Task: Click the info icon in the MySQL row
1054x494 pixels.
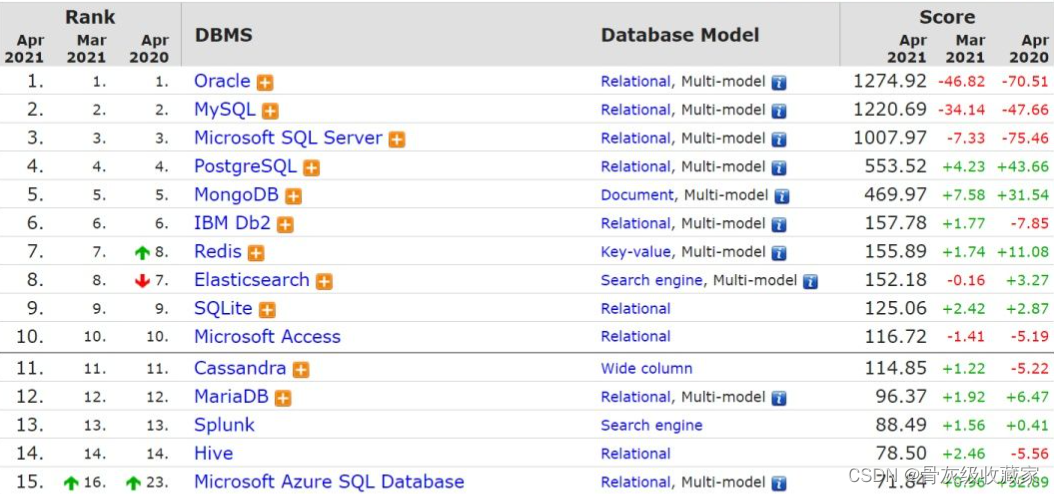Action: 779,111
